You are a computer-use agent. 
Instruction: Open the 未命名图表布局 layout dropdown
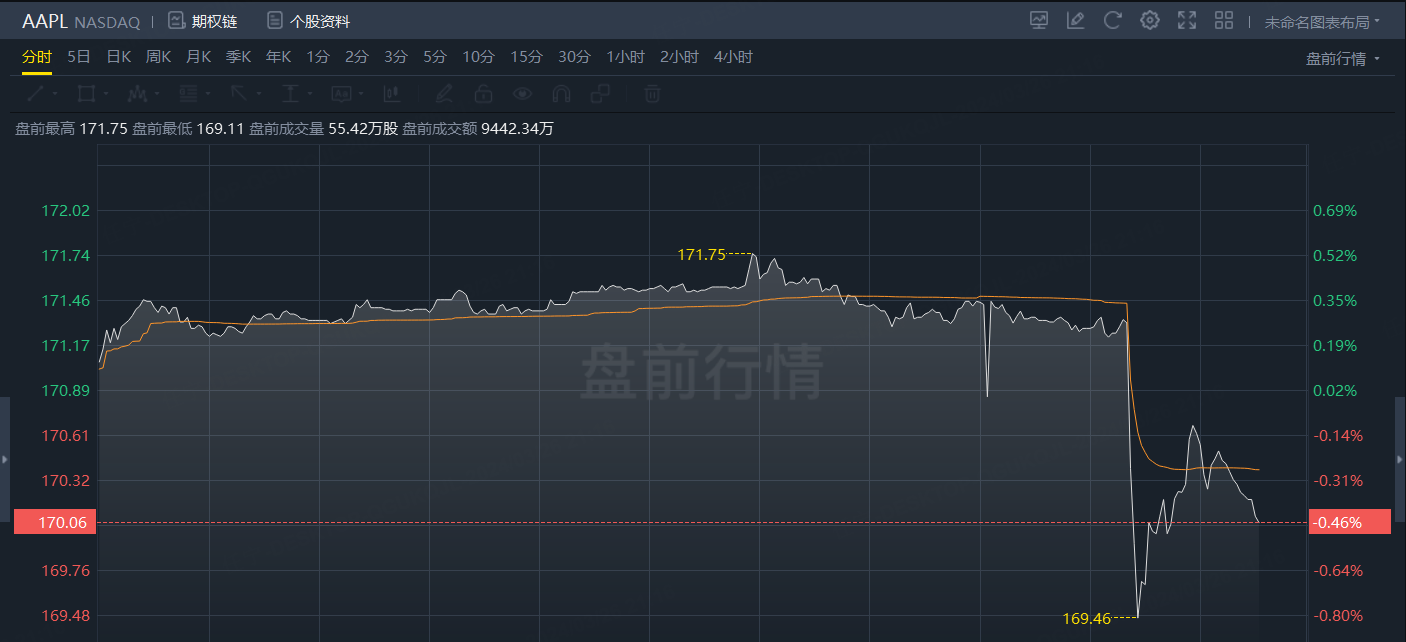coord(1322,21)
